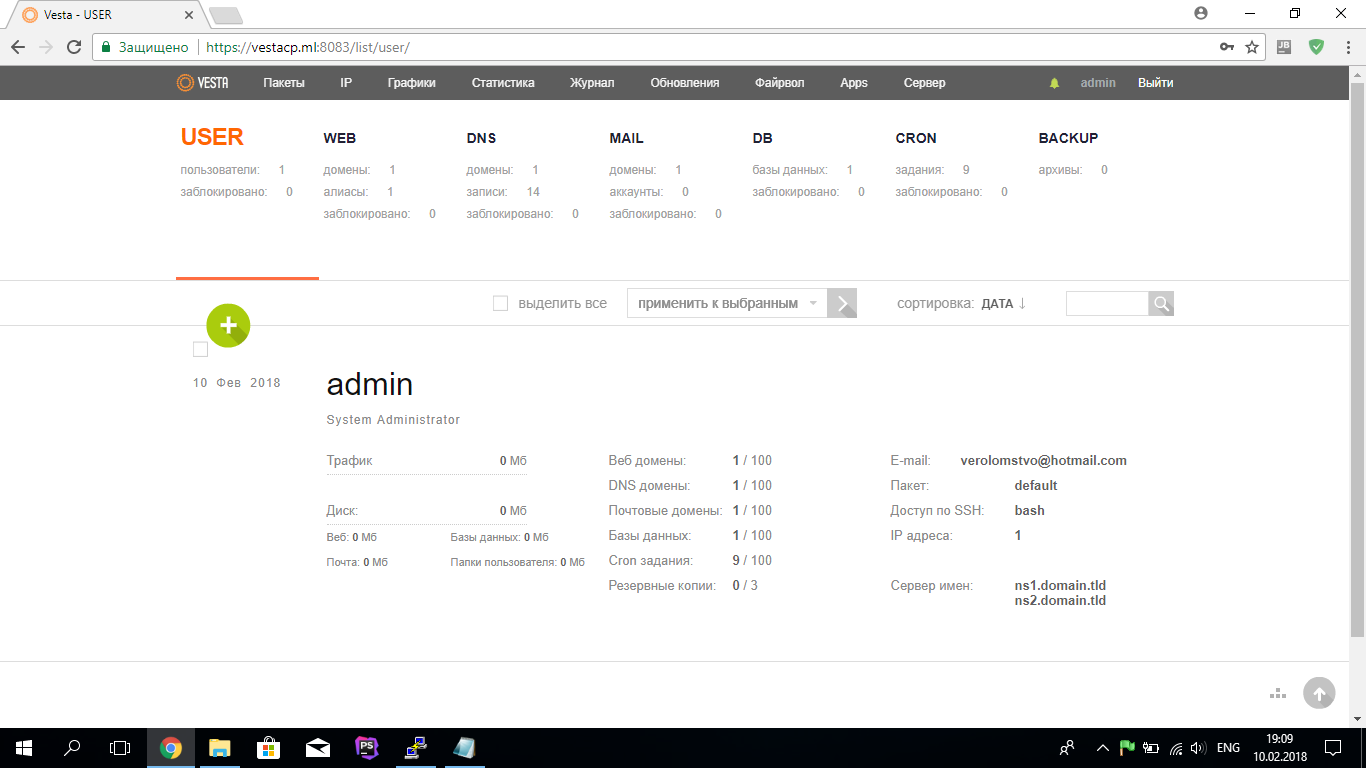Open Chrome from the Windows taskbar
Viewport: 1366px width, 768px height.
(171, 747)
